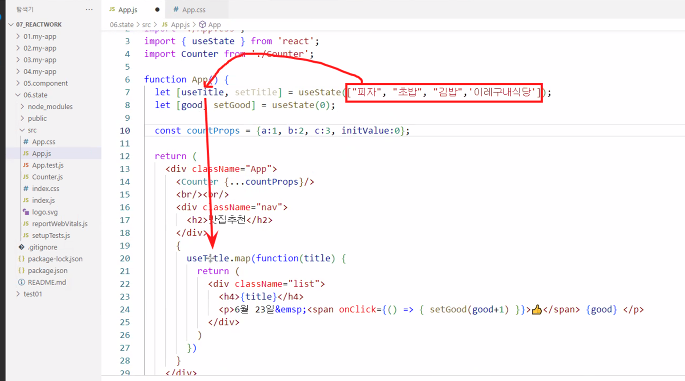Click the thumbs-up emoji in code
Image resolution: width=685 pixels, height=381 pixels.
pos(536,310)
